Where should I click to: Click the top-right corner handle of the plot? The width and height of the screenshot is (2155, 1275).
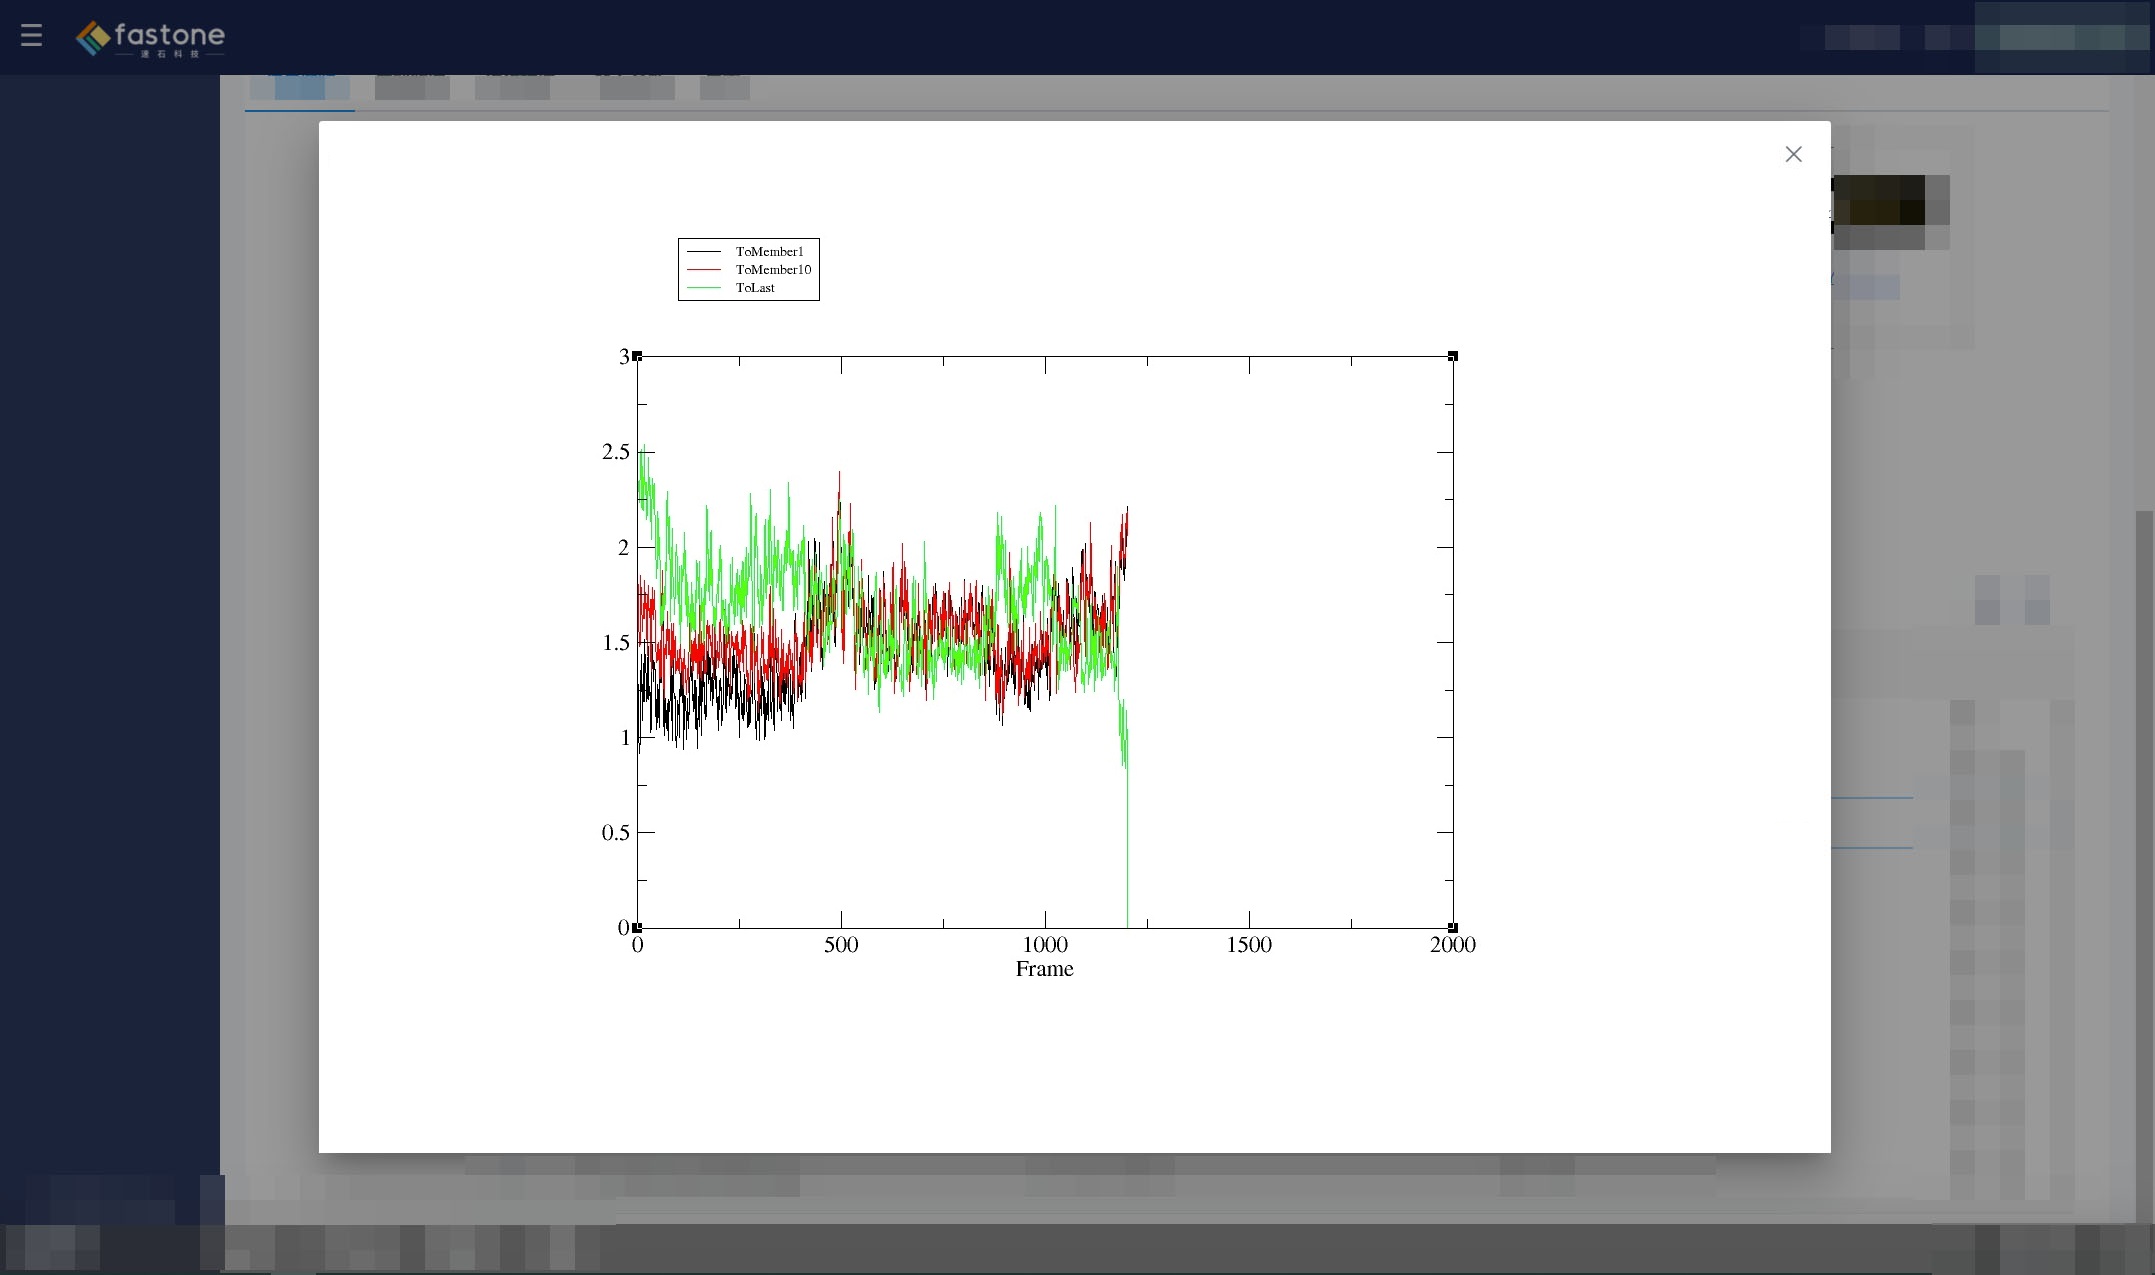1453,357
